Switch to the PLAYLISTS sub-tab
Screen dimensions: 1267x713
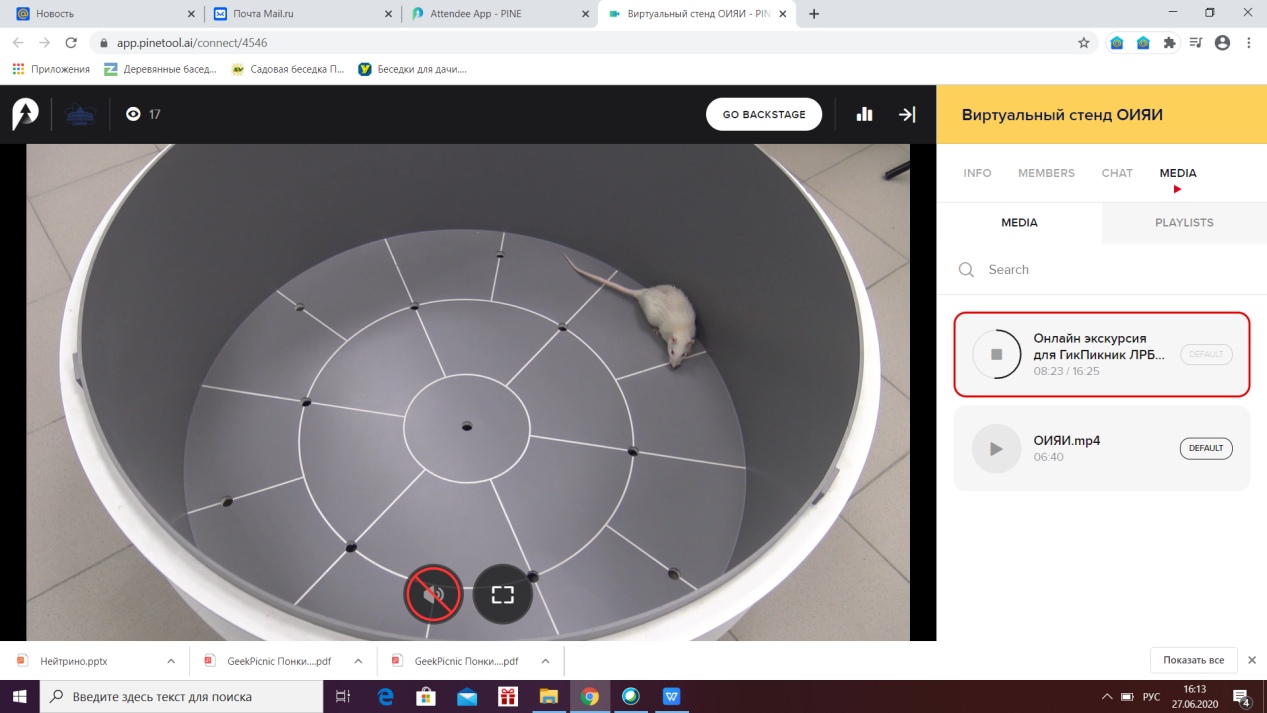click(x=1184, y=223)
